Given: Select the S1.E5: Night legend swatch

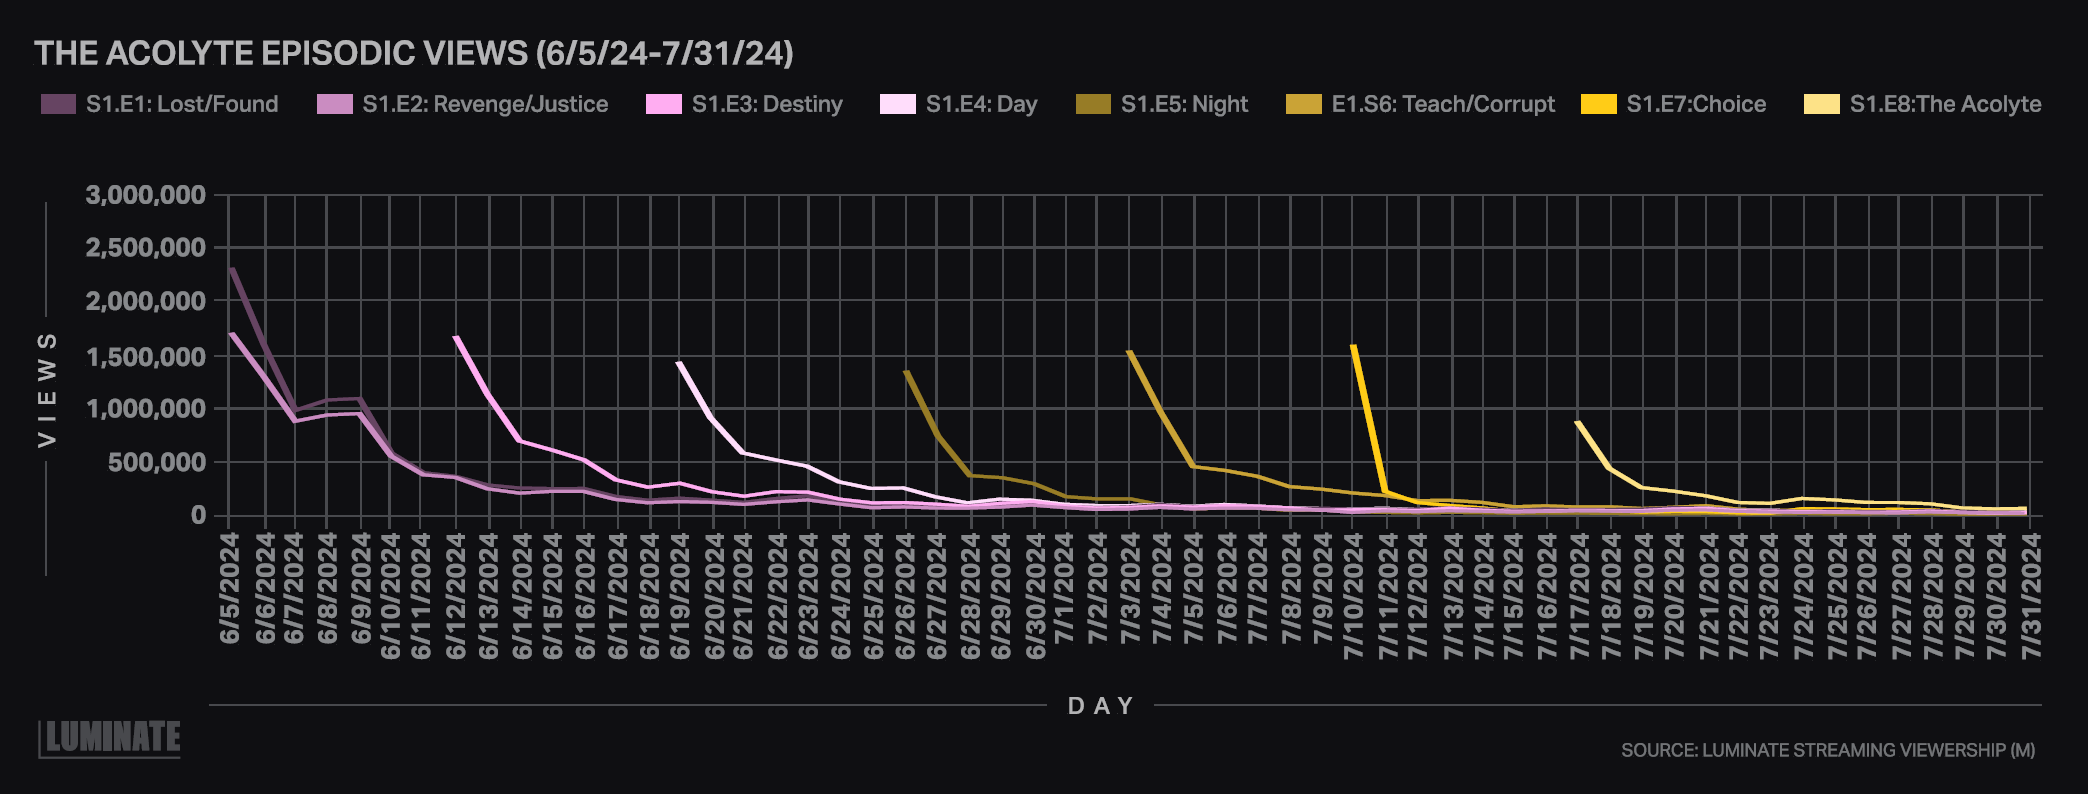Looking at the screenshot, I should tap(1093, 104).
